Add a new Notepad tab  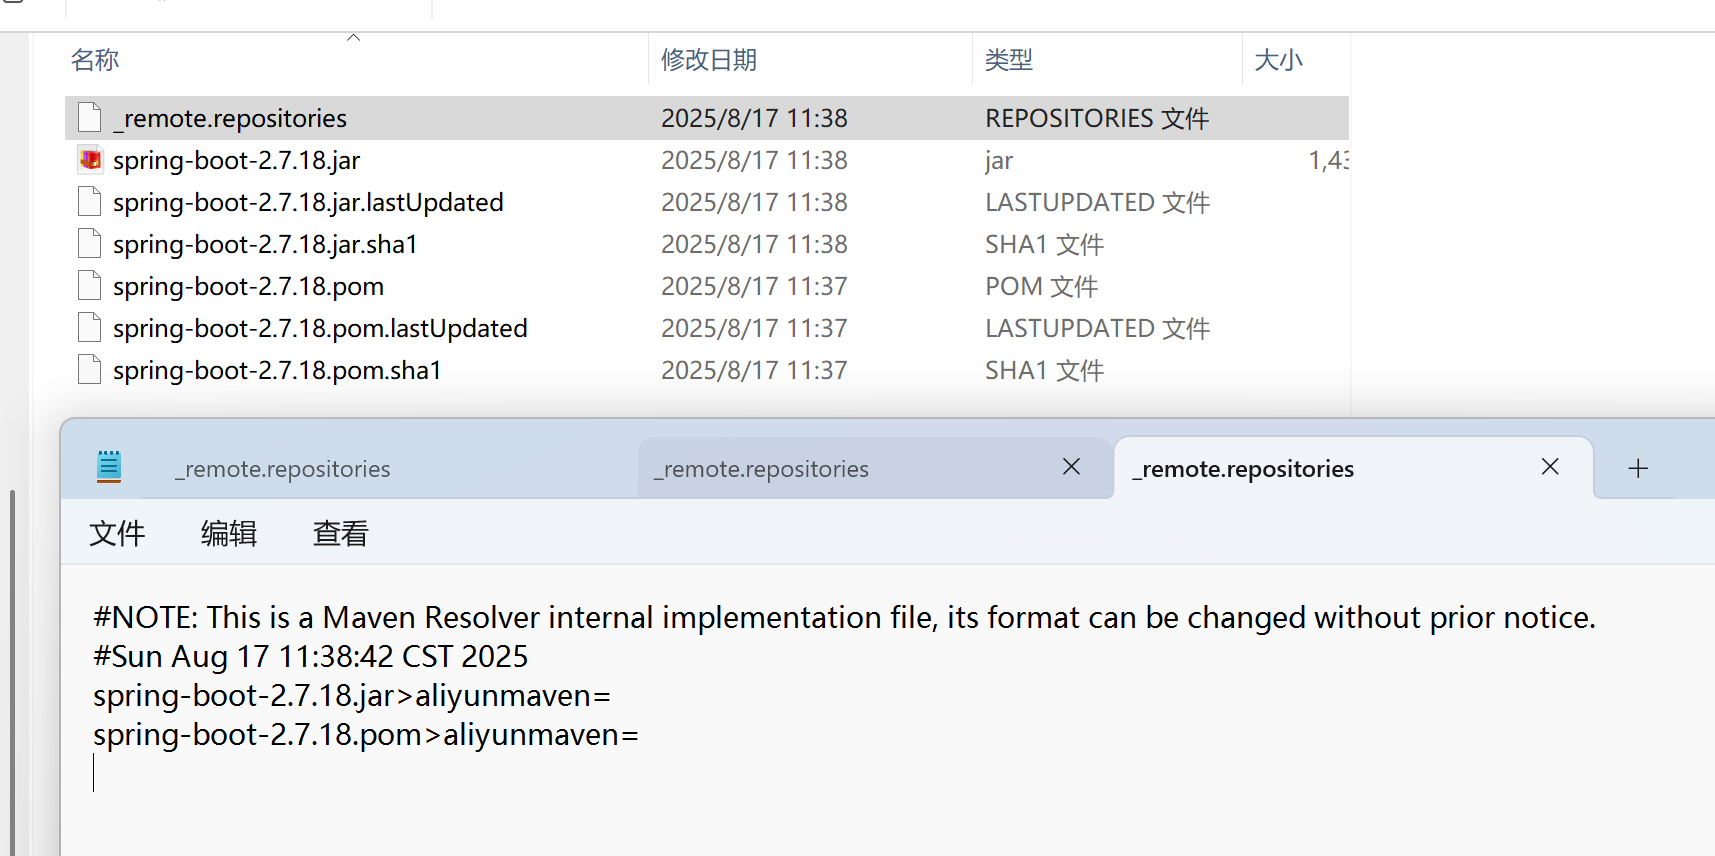coord(1638,468)
